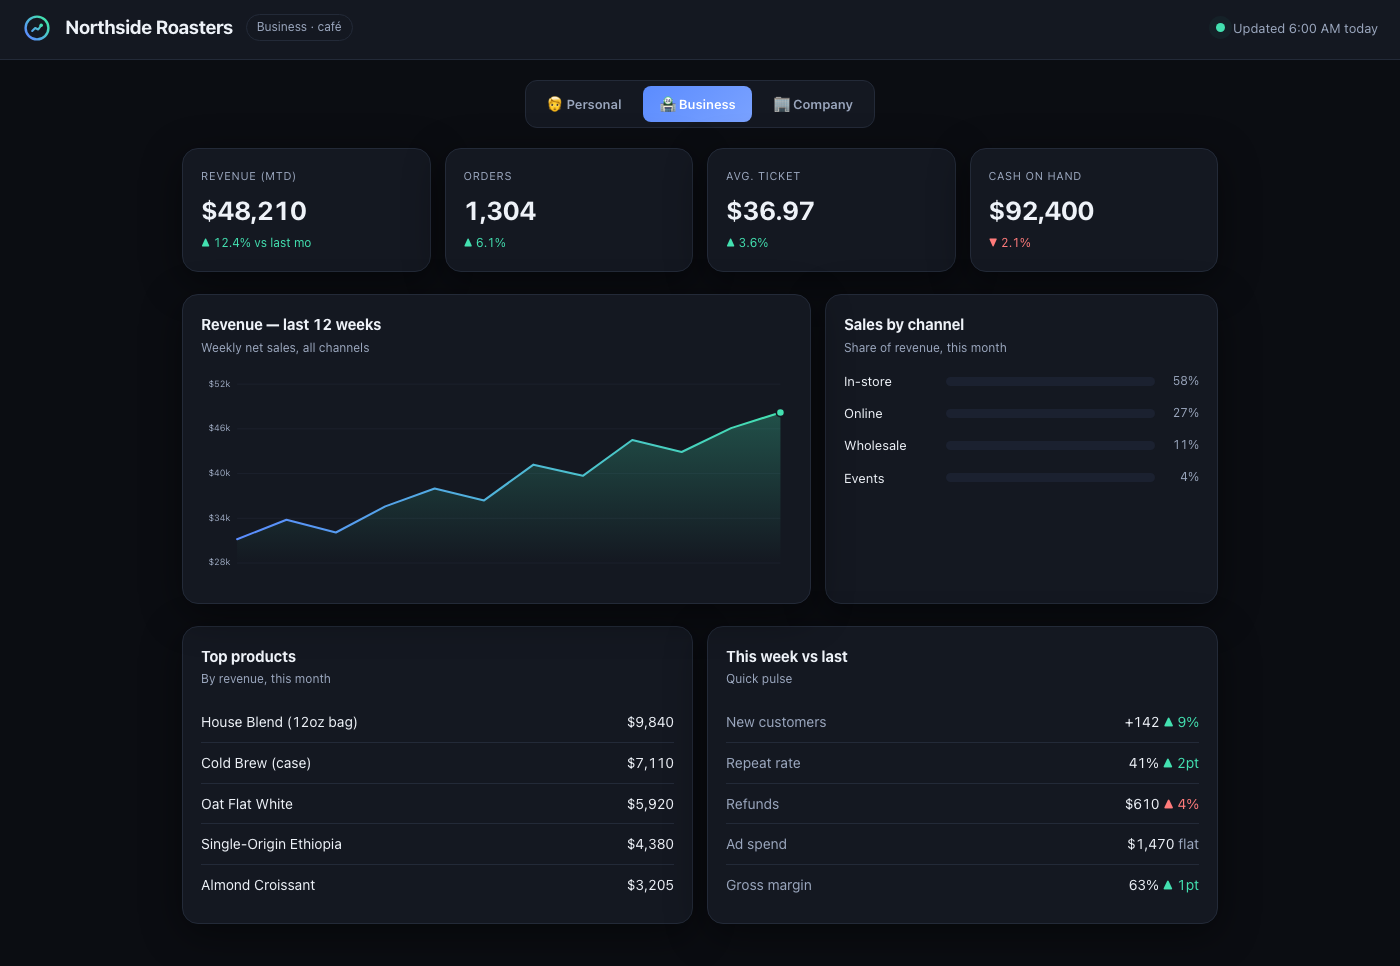Click the Avg. Ticket value $36.97
The image size is (1400, 966).
770,211
